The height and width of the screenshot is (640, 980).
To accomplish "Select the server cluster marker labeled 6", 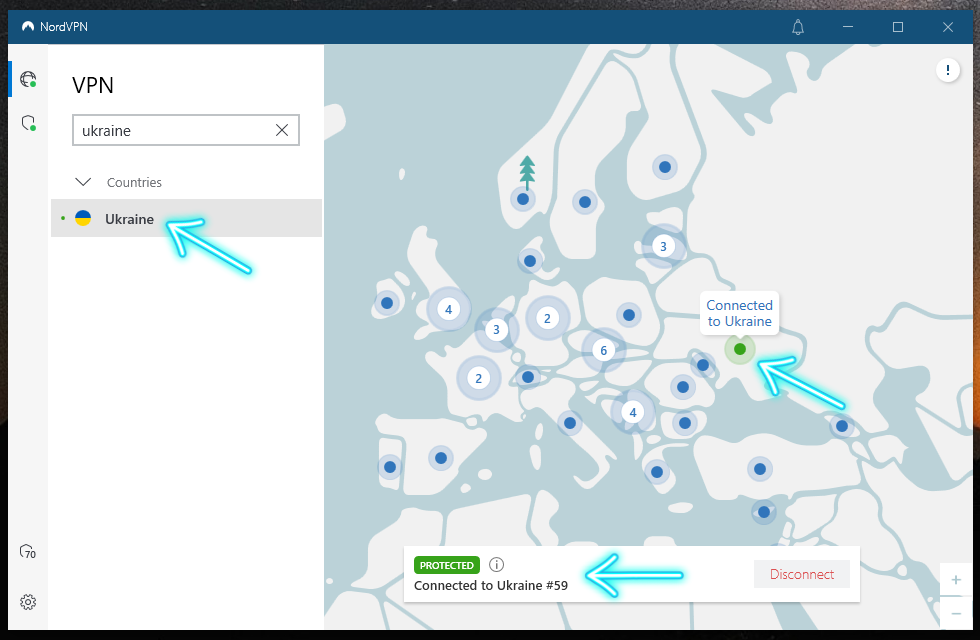I will point(603,351).
